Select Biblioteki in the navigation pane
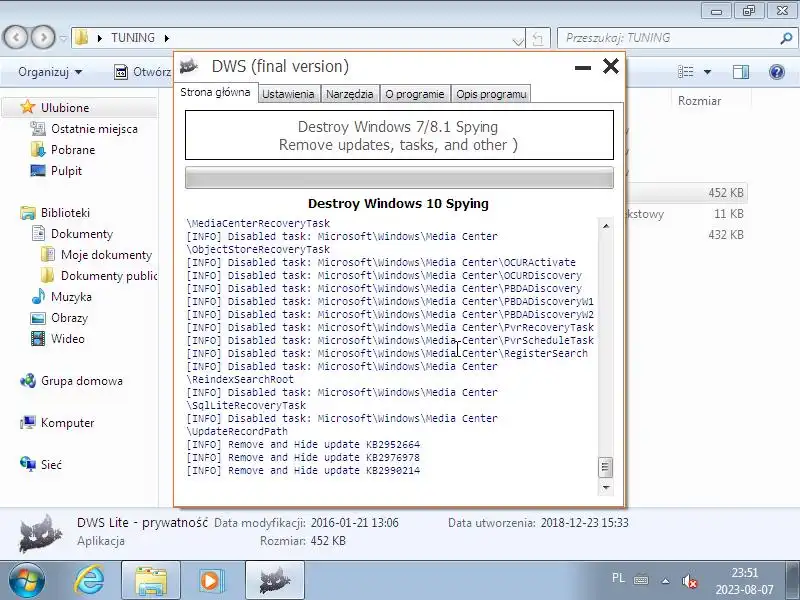800x600 pixels. click(65, 213)
